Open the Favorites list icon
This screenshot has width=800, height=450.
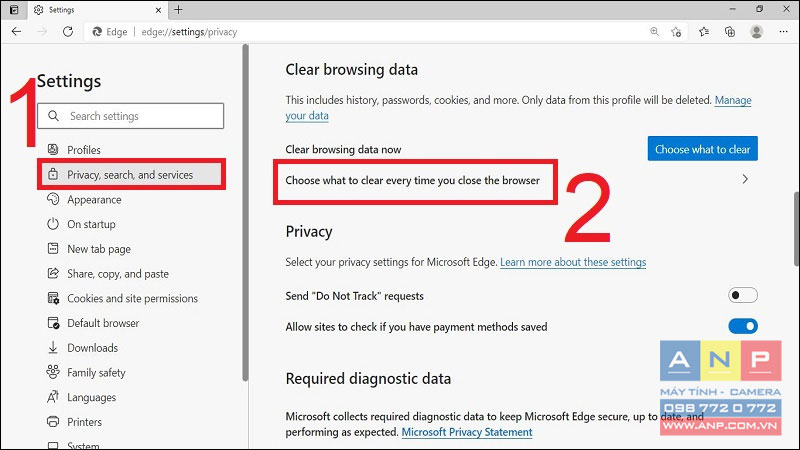pos(704,32)
